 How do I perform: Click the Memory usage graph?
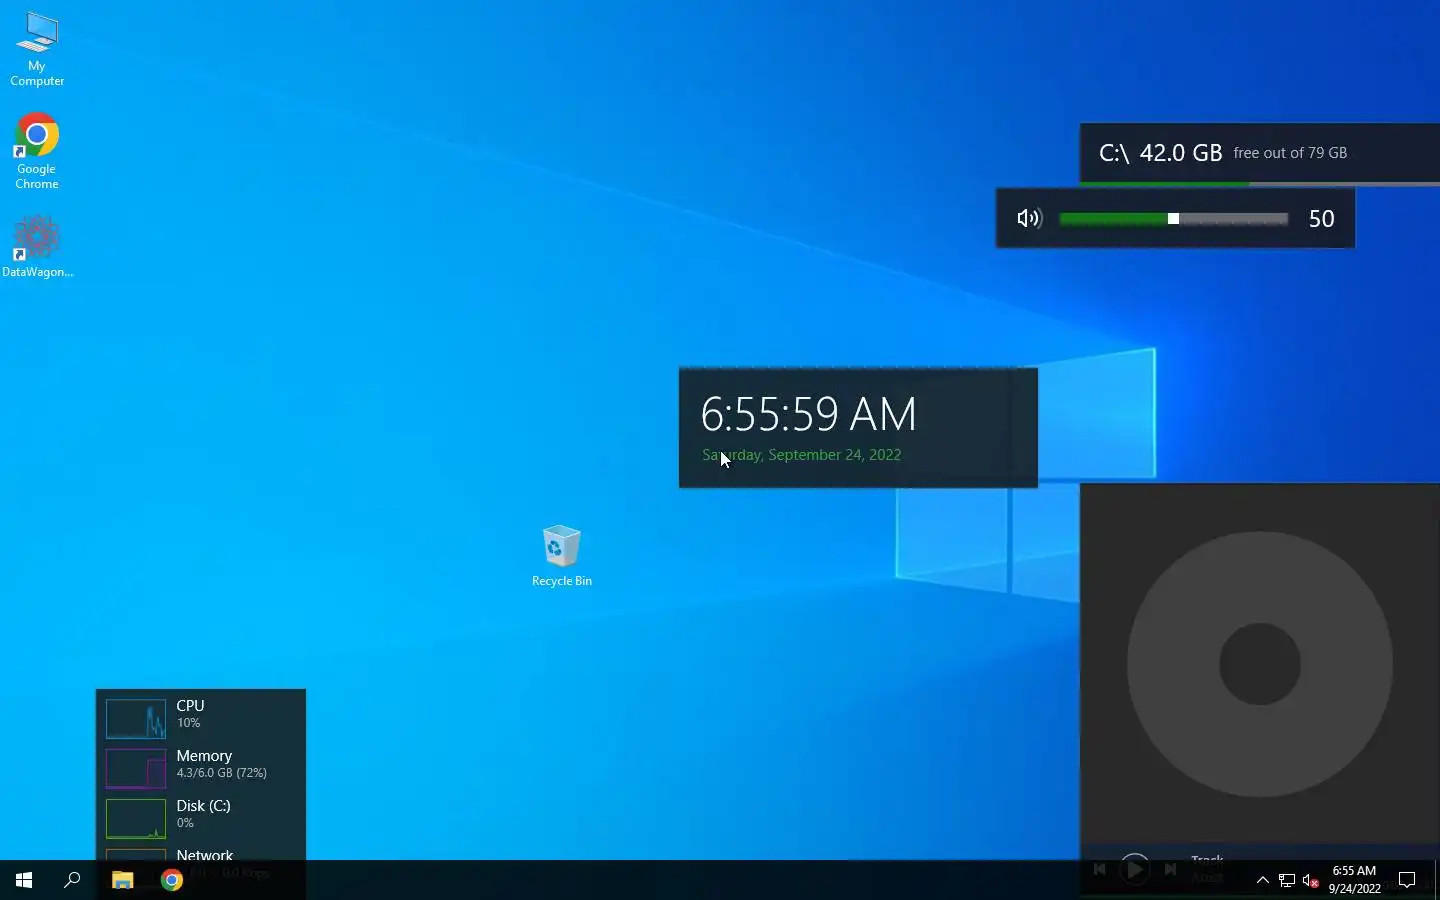coord(136,769)
